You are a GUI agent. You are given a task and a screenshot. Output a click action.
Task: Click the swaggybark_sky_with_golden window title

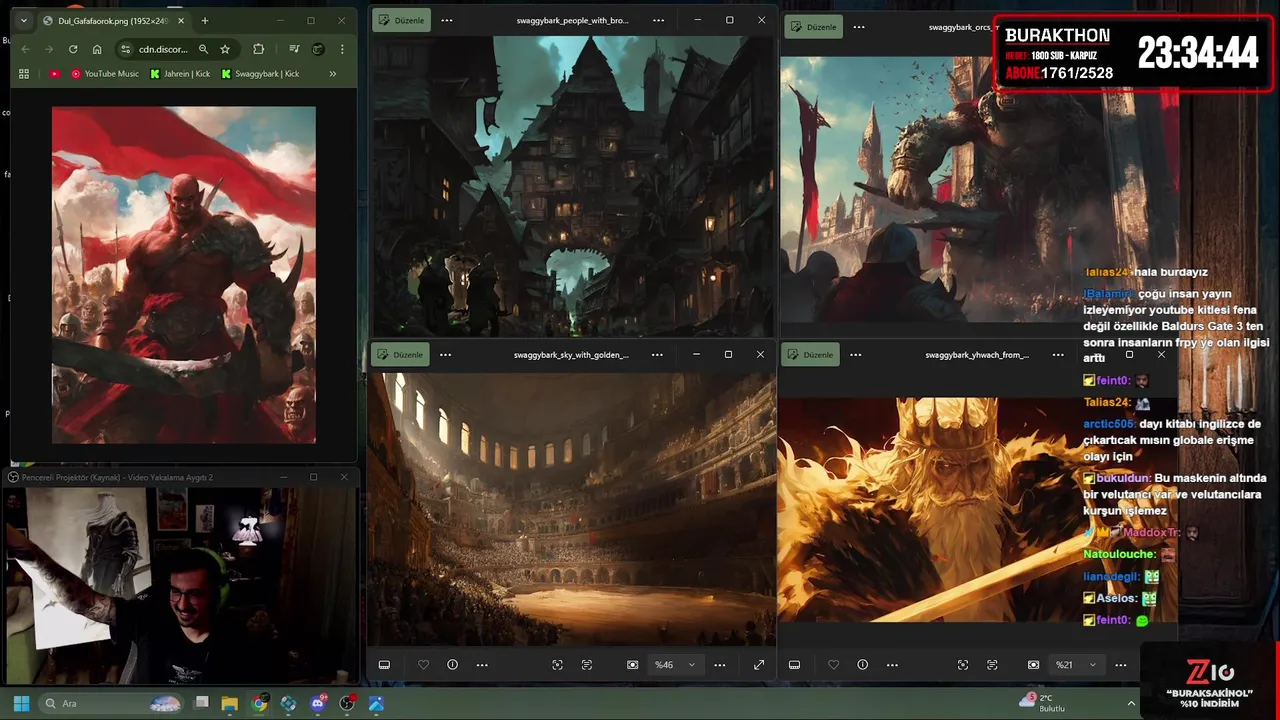(x=571, y=355)
